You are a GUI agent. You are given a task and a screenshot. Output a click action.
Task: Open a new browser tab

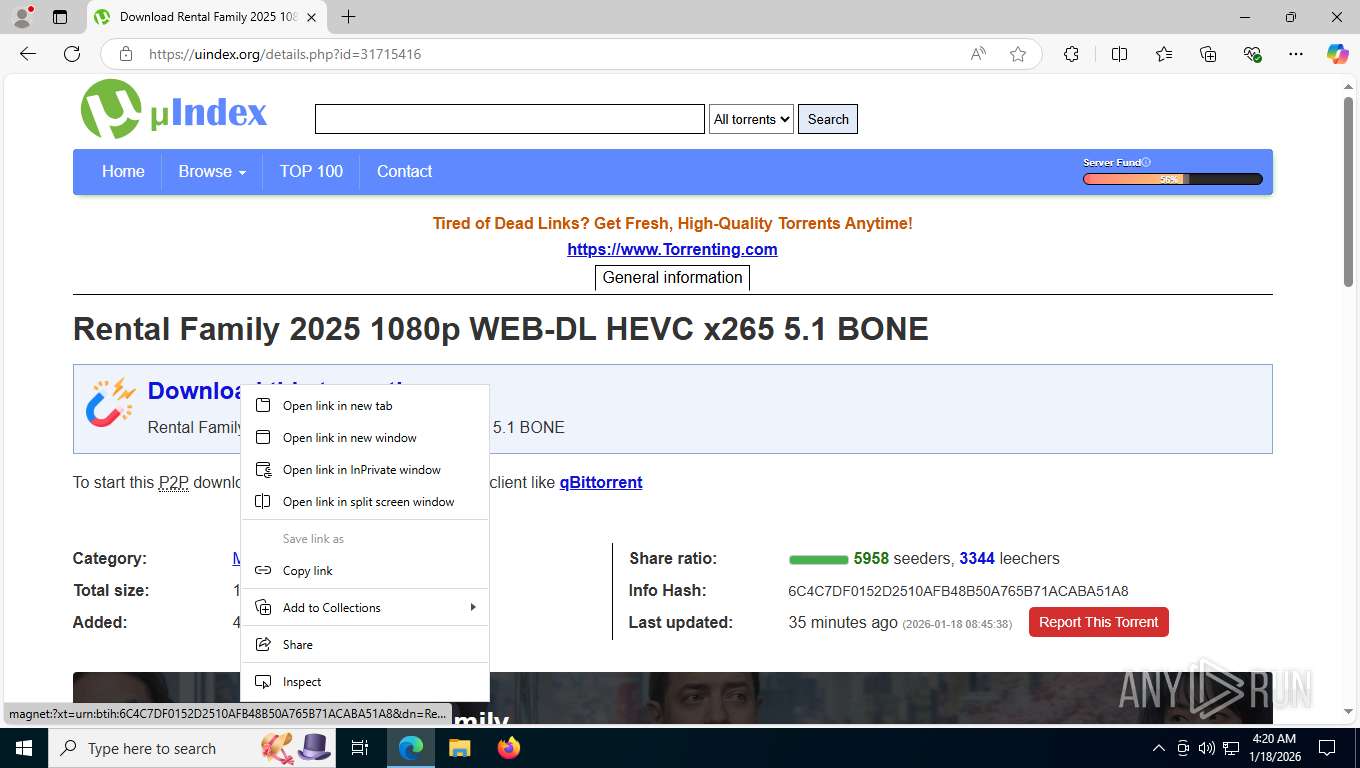coord(348,17)
